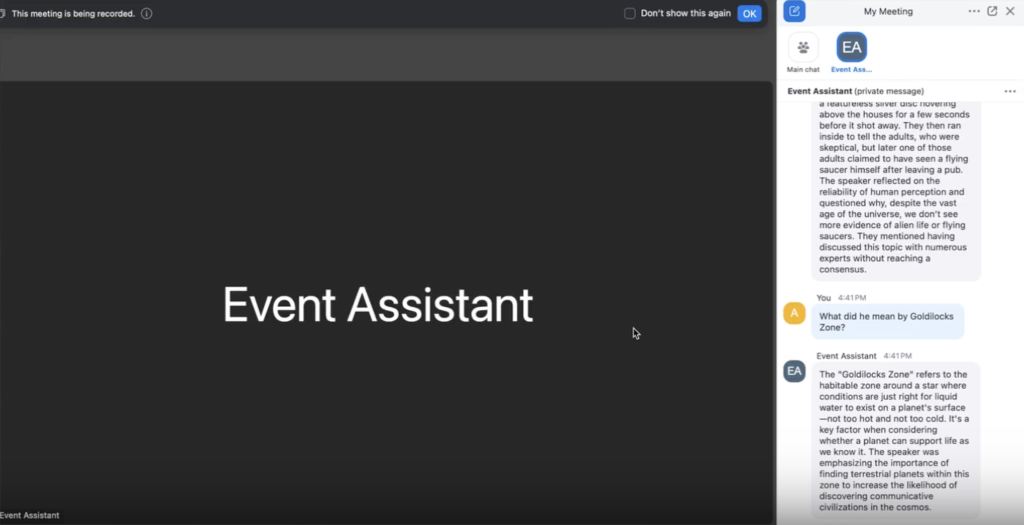Click the info icon beside recording notice

click(x=147, y=14)
